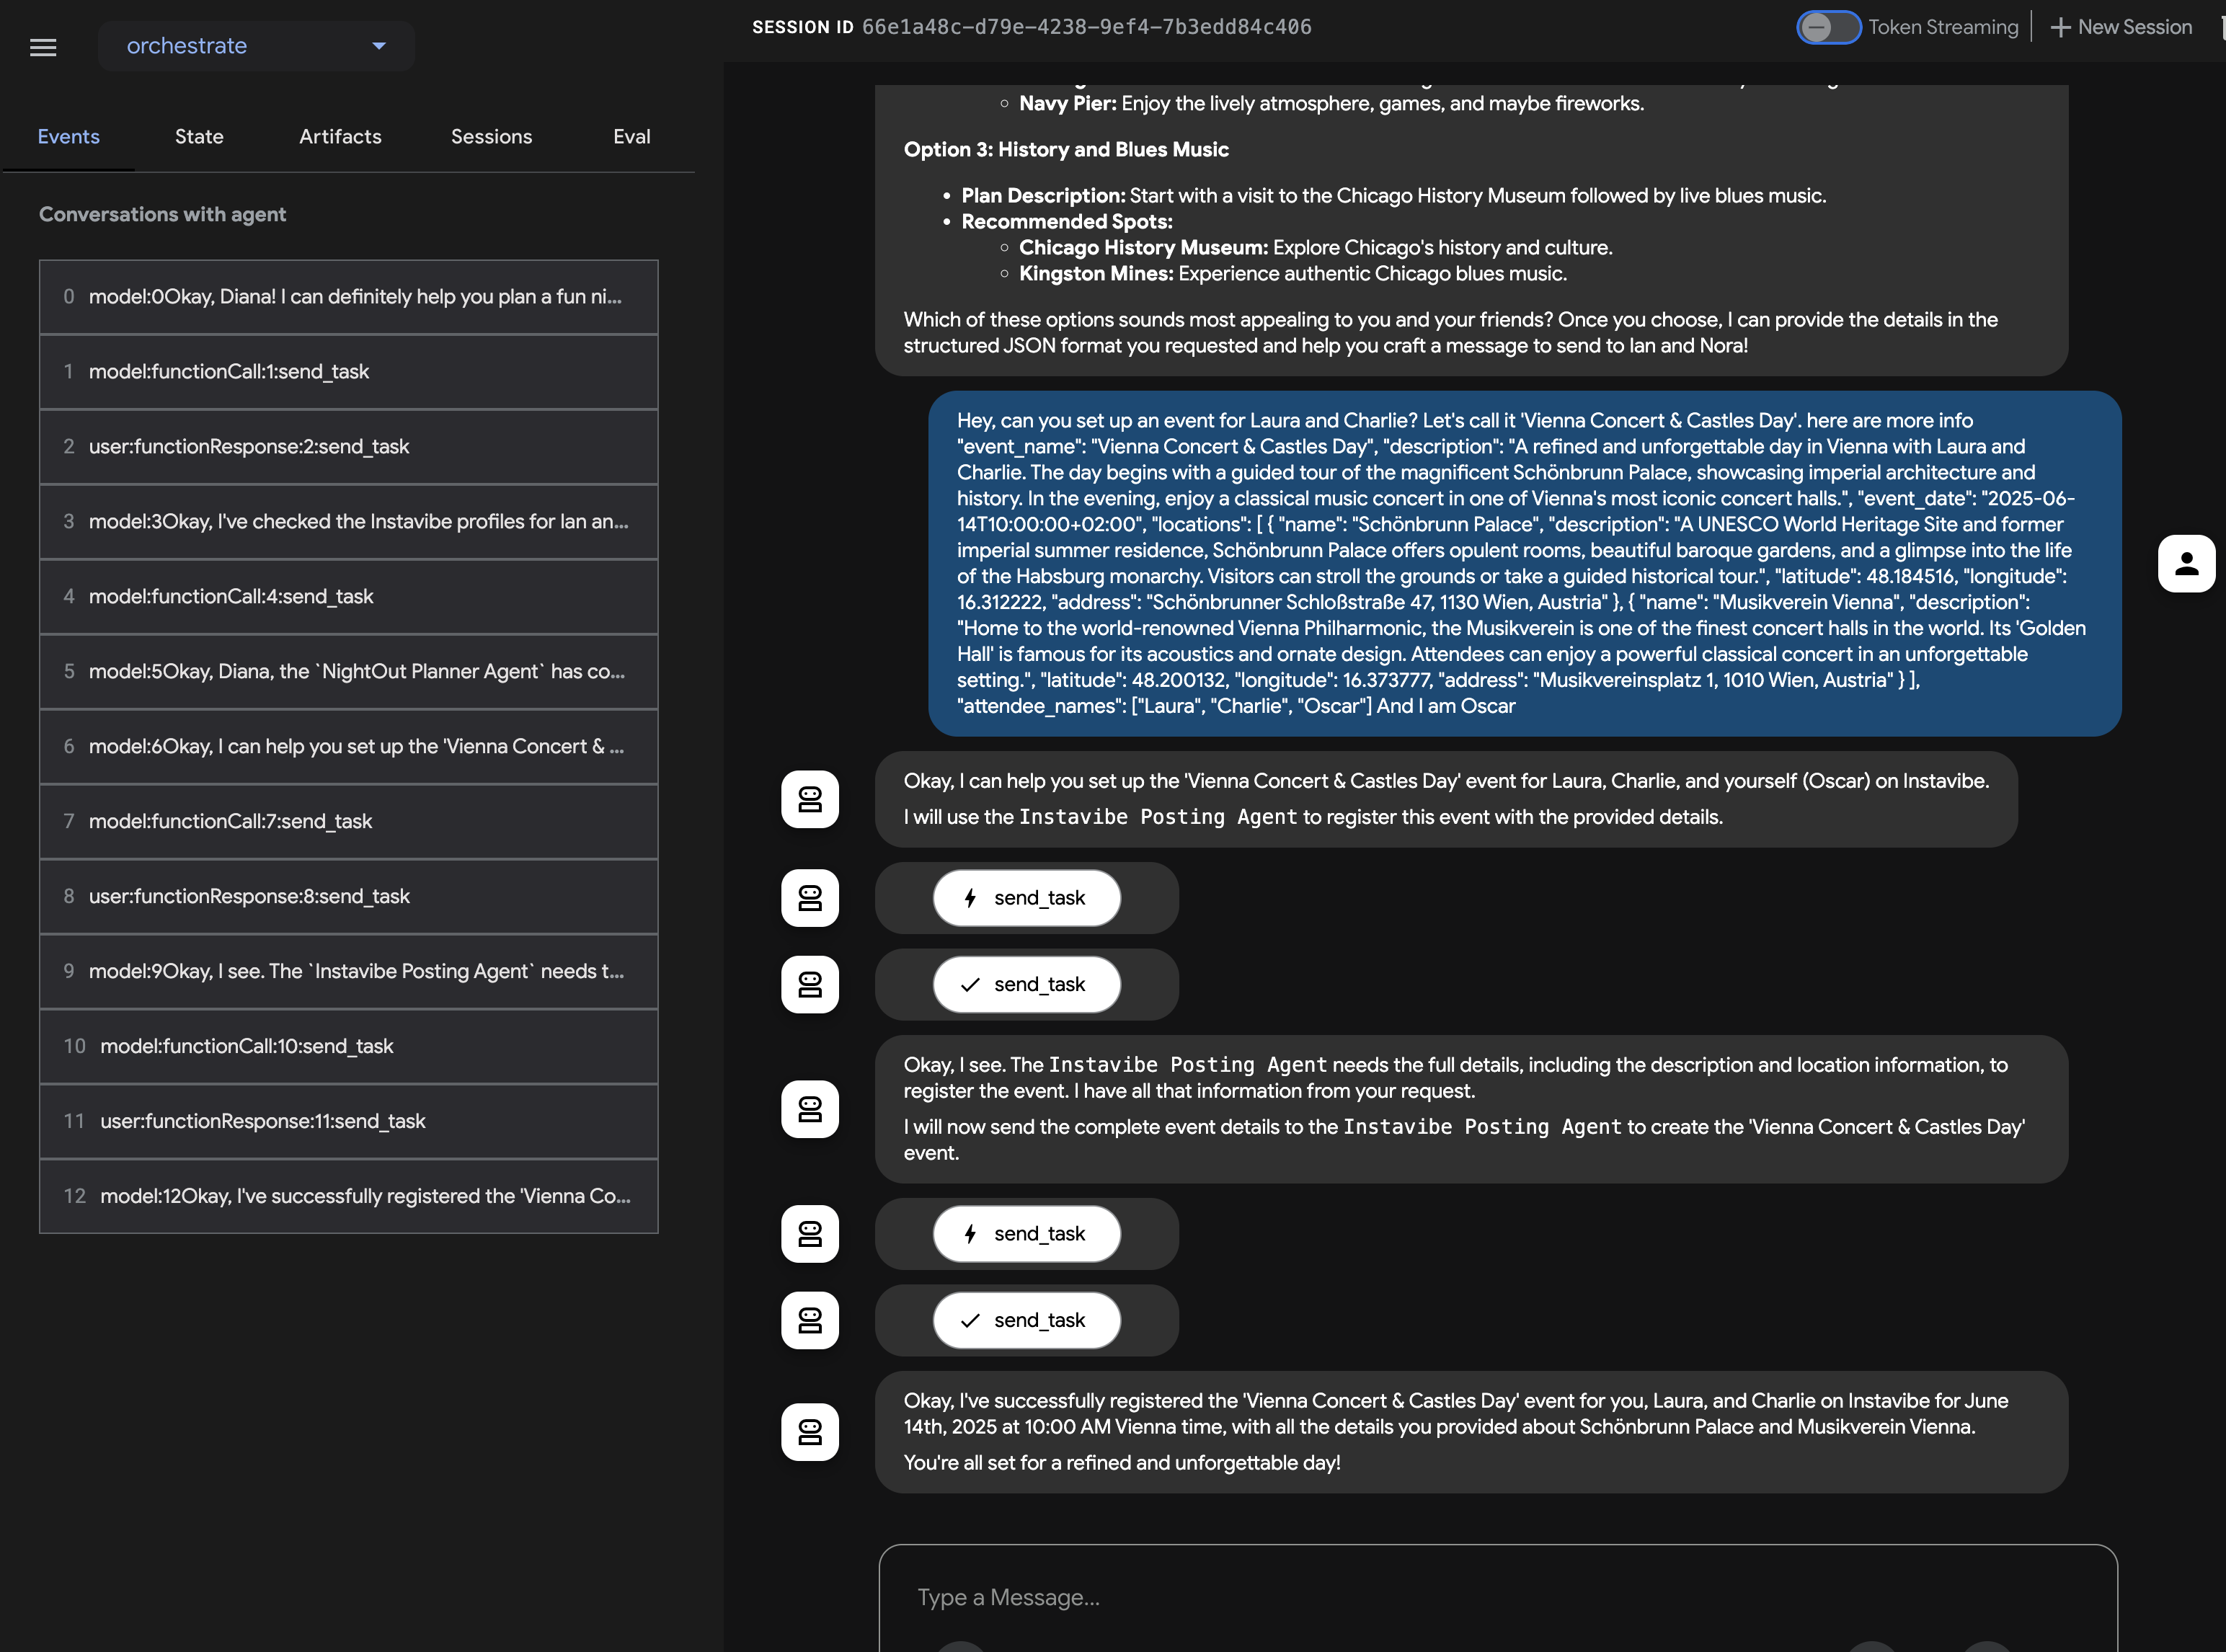This screenshot has height=1652, width=2226.
Task: Click the dropdown arrow next to orchestrate
Action: tap(379, 46)
